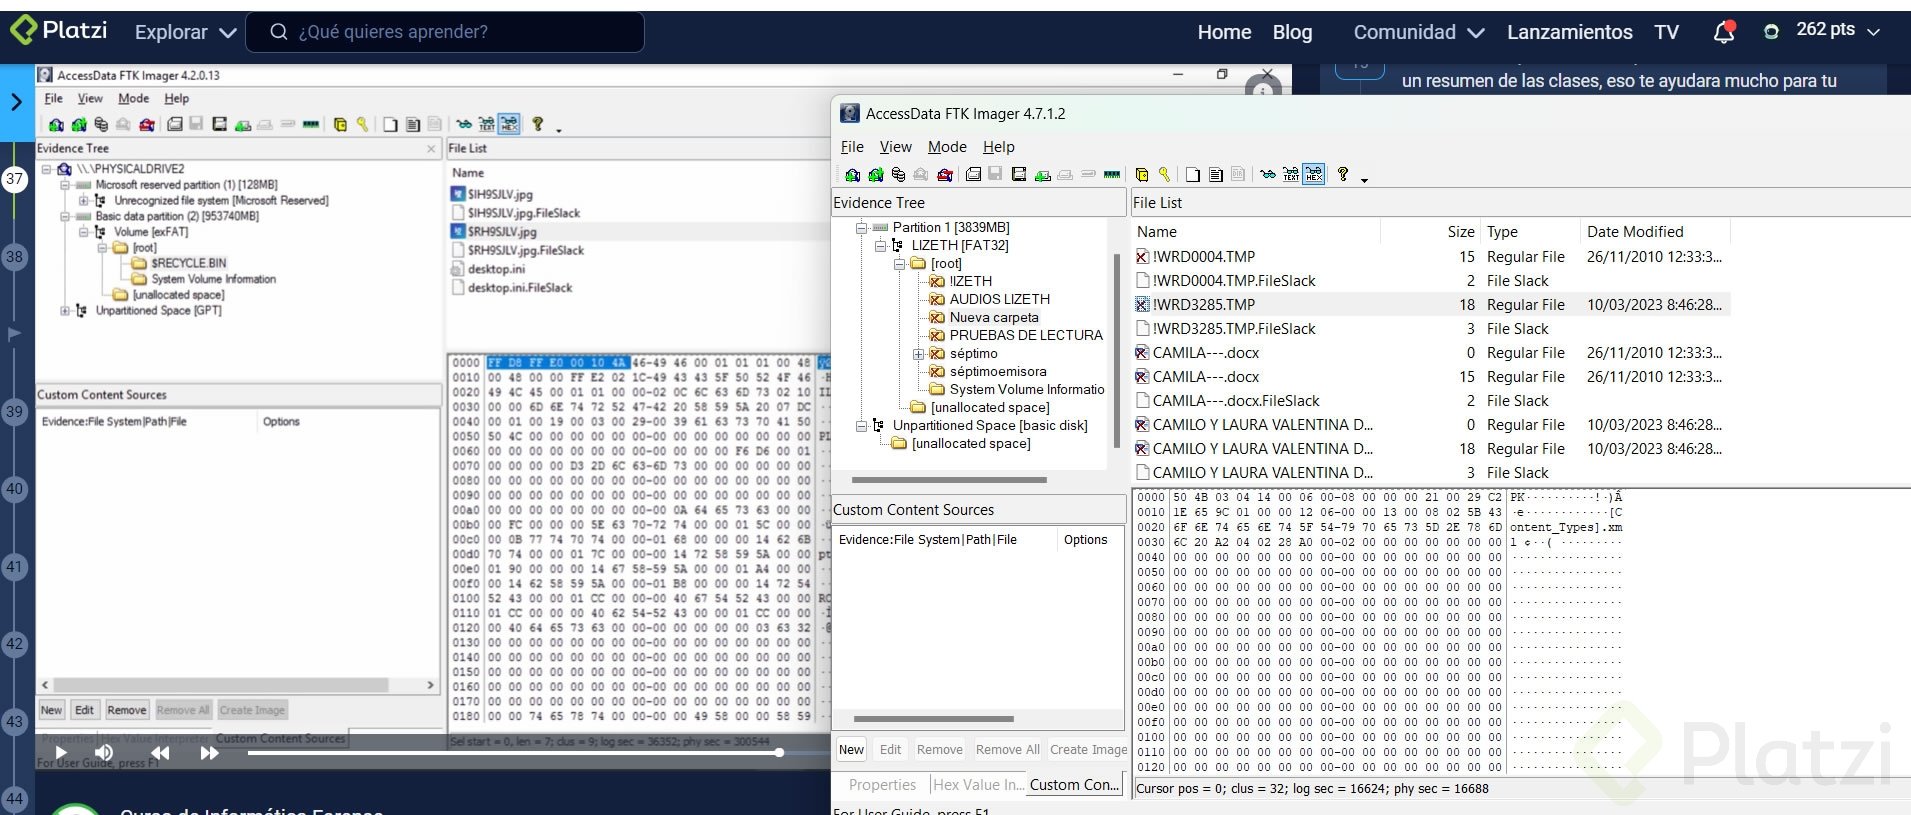This screenshot has height=815, width=1911.
Task: Select !WRD3285.TMP file row
Action: click(x=1431, y=305)
